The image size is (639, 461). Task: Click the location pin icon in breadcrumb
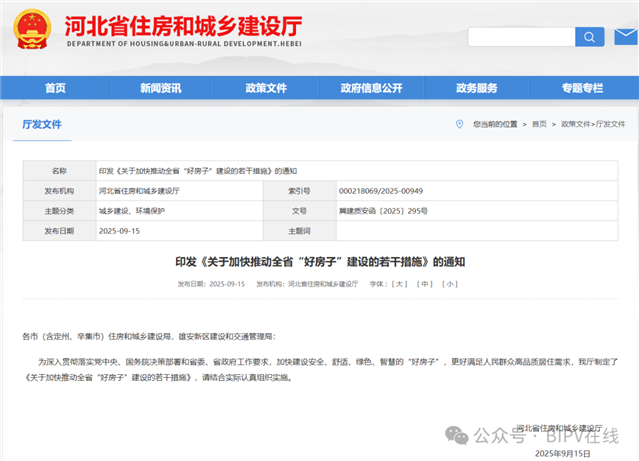[x=459, y=124]
